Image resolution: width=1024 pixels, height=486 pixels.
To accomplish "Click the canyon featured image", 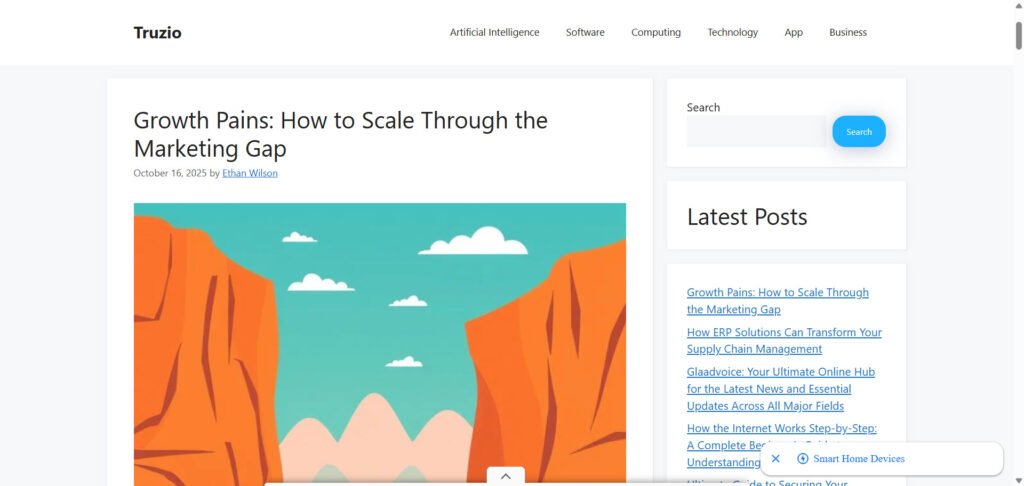I will coord(379,344).
